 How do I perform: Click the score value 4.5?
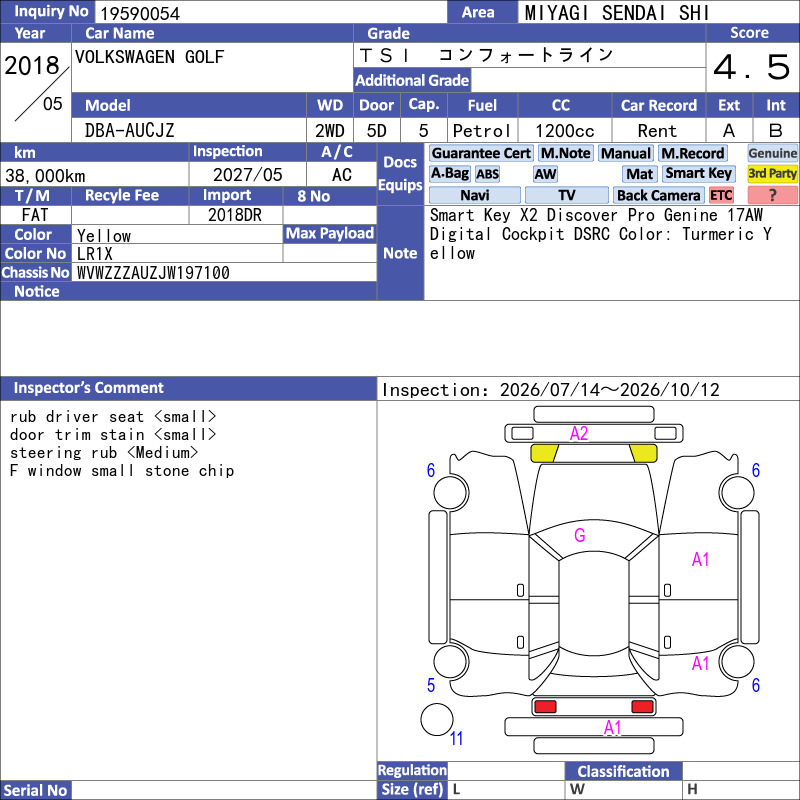752,67
